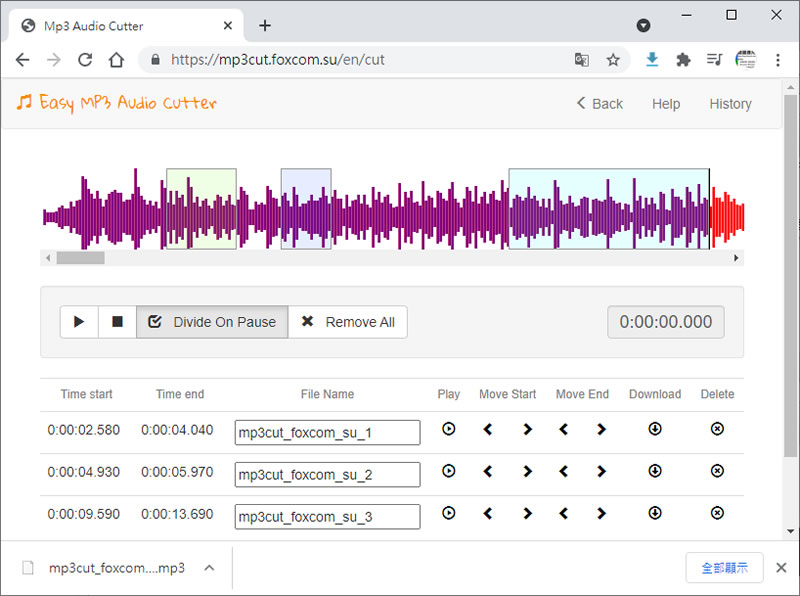Download the mp3cut_foxcom_su_1 segment
The height and width of the screenshot is (596, 800).
[x=655, y=429]
